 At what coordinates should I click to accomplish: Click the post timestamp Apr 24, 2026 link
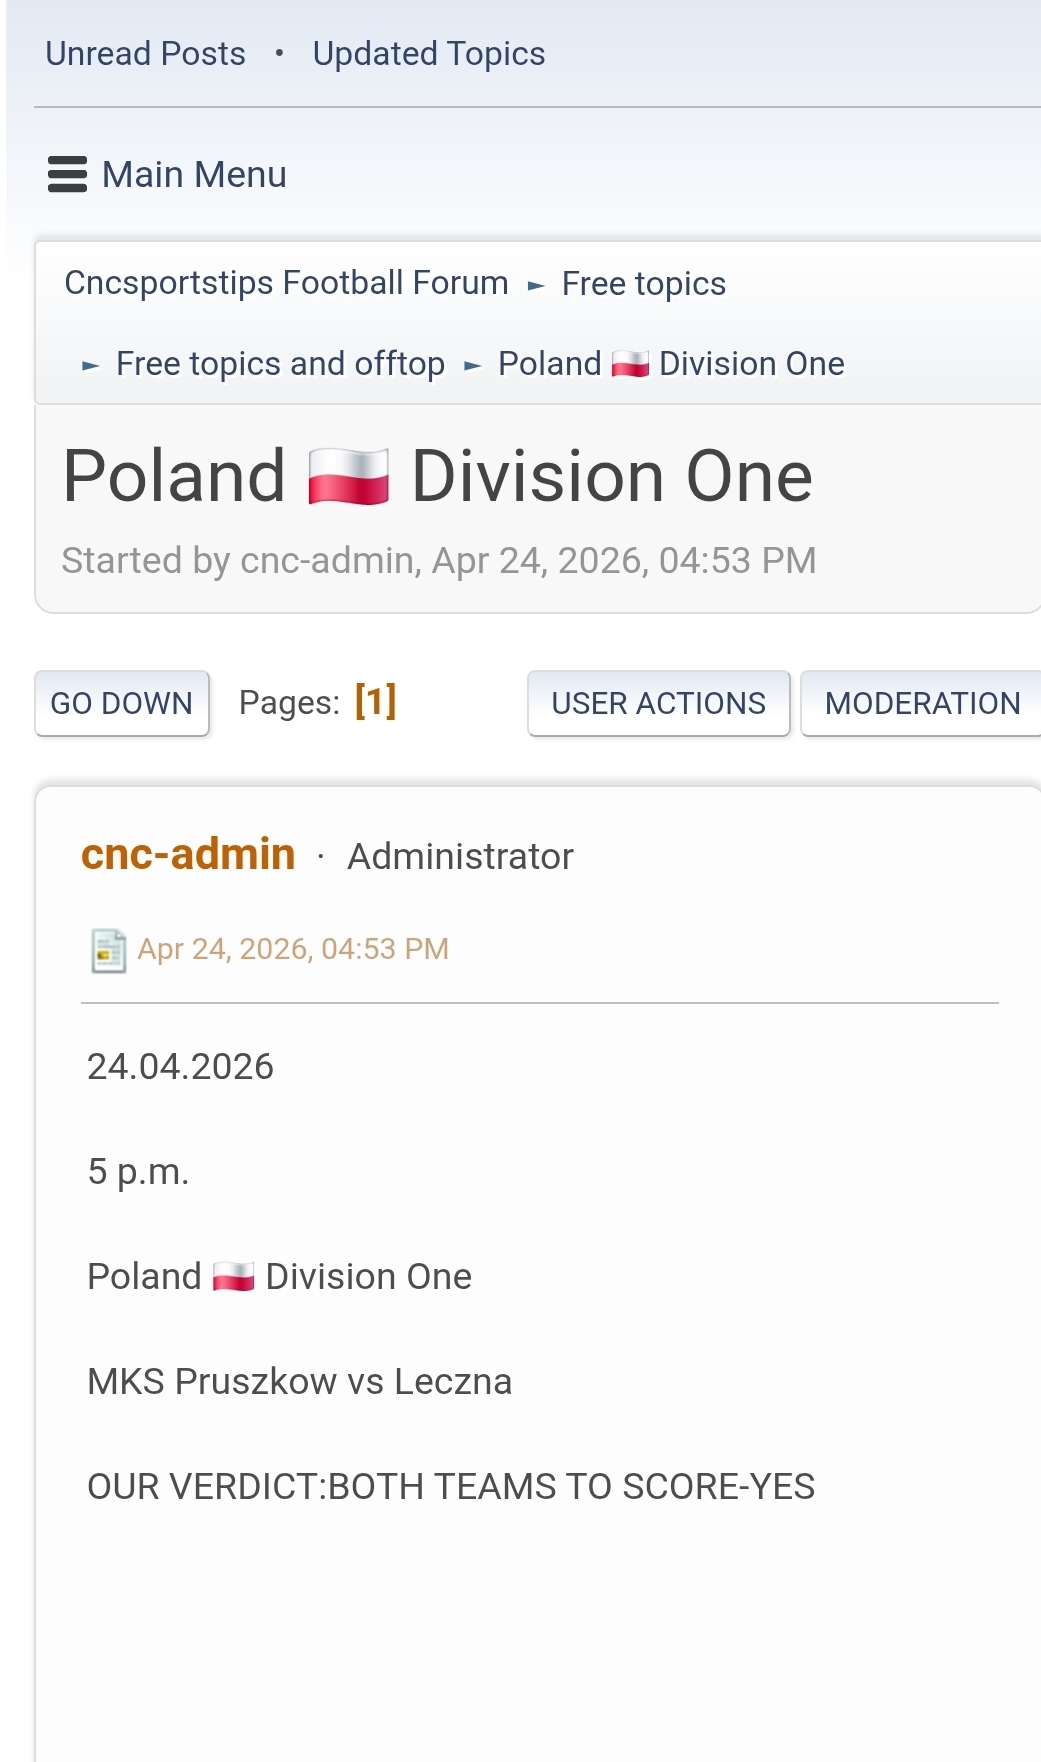[x=293, y=949]
